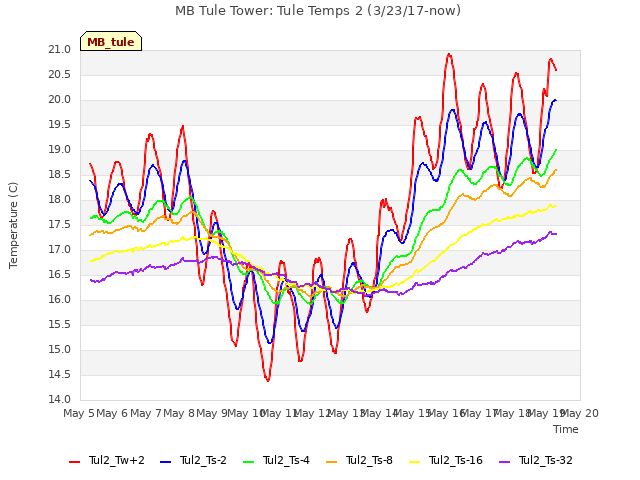The image size is (640, 480).
Task: Click the May 20 x-axis label
Action: [580, 413]
